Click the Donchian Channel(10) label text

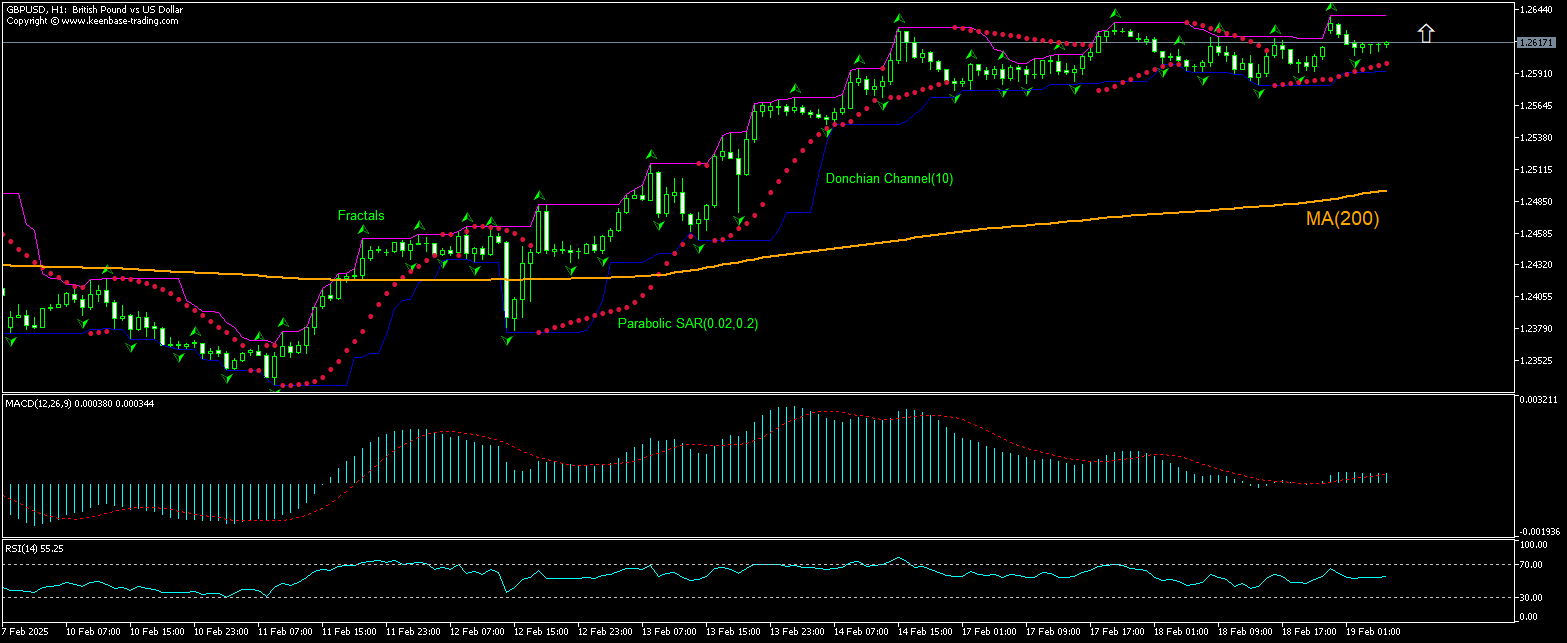[x=890, y=179]
